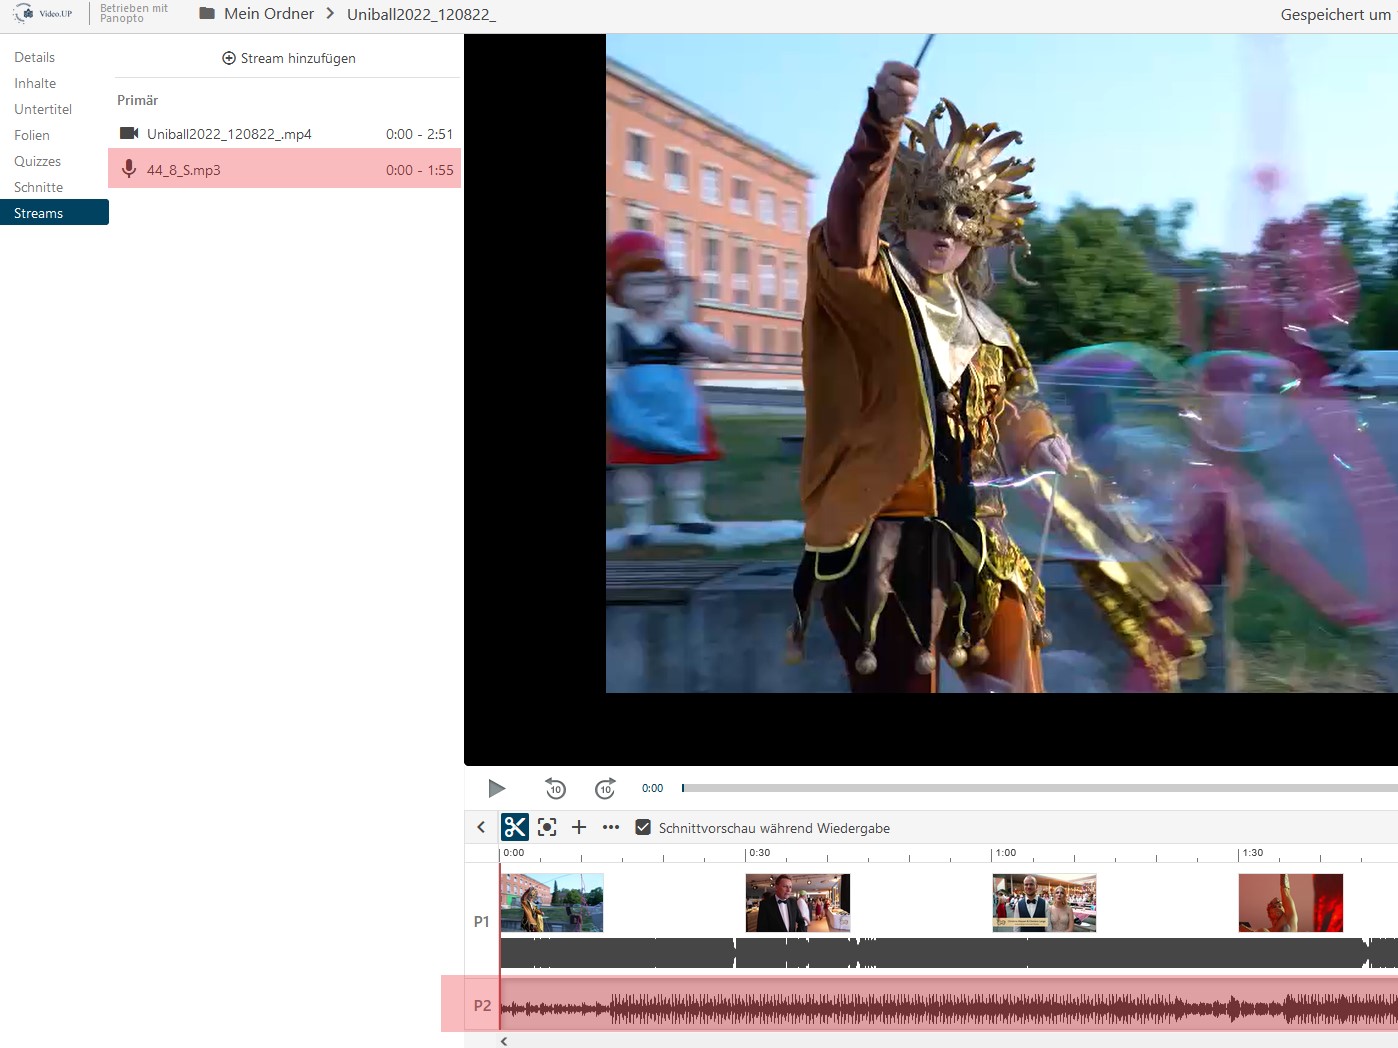Click the scroll-left arrow below the timeline
This screenshot has width=1398, height=1048.
(x=504, y=1041)
